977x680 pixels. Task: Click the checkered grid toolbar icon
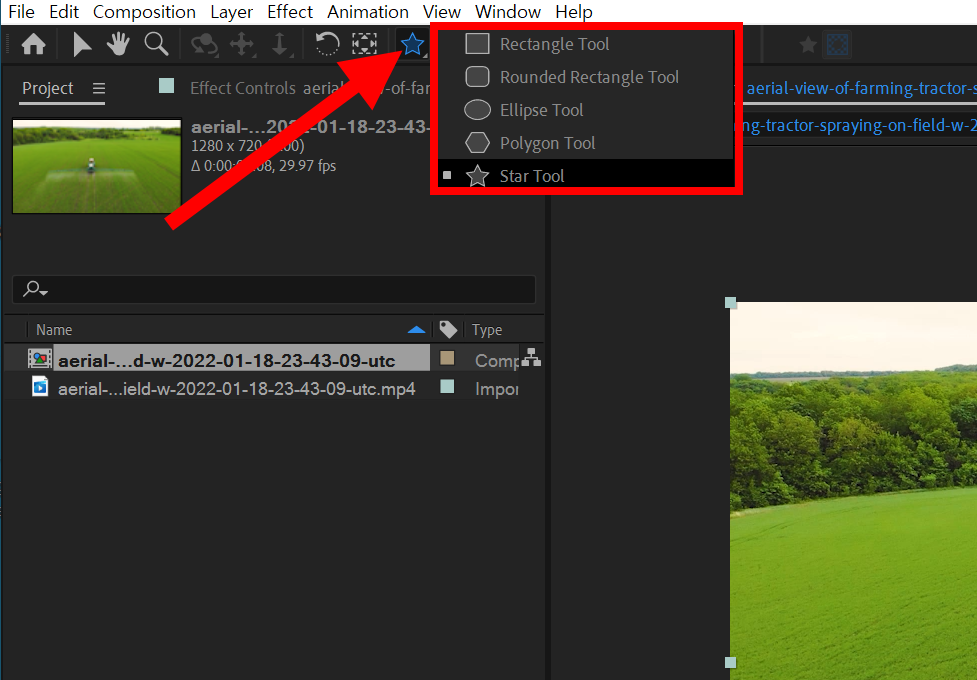click(x=837, y=44)
